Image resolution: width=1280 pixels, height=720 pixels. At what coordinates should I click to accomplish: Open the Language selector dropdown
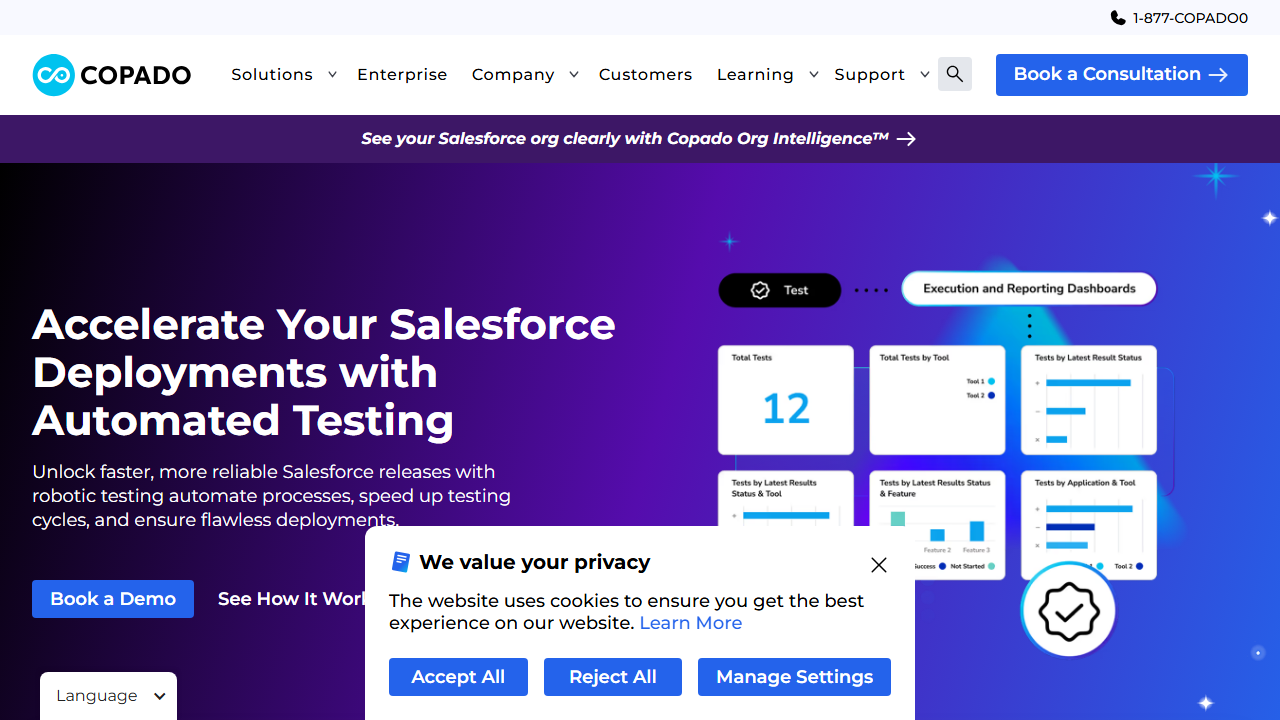coord(108,696)
